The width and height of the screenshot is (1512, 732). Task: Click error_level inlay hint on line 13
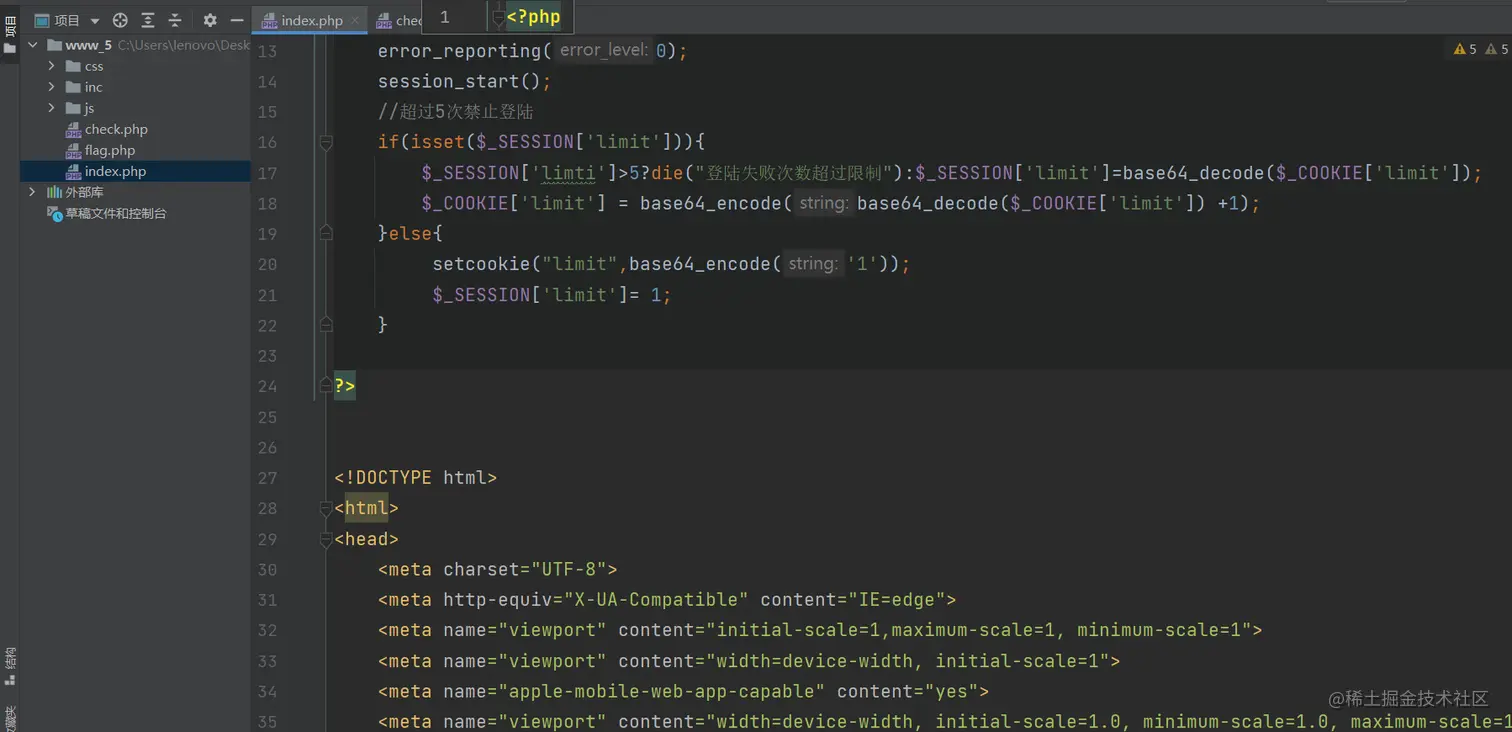click(x=603, y=51)
